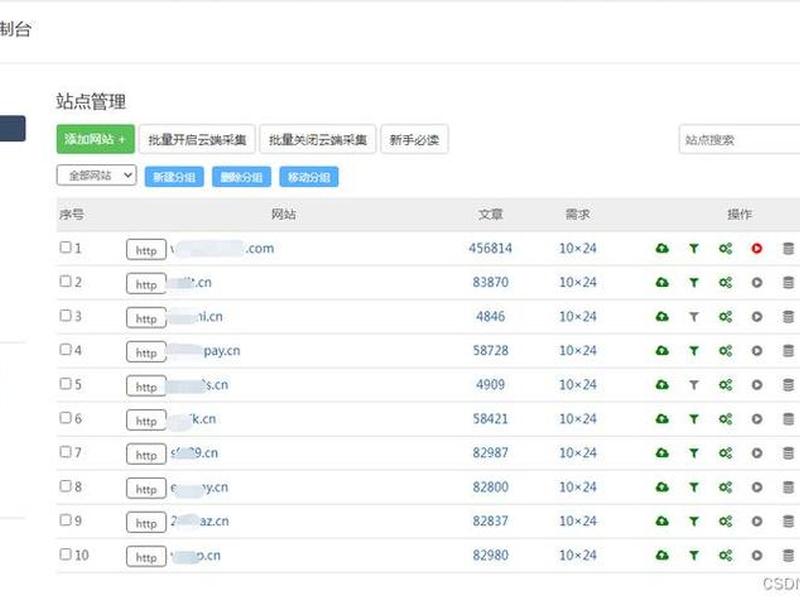Tick the checkbox for site 3
Viewport: 800px width, 600px height.
pos(65,315)
